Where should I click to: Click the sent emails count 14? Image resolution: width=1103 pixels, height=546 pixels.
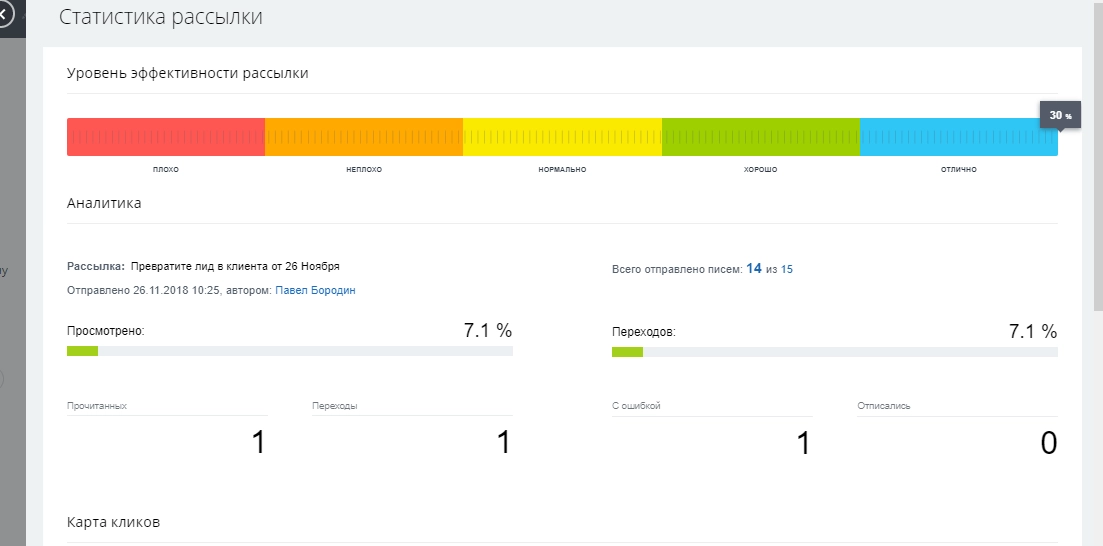click(754, 269)
